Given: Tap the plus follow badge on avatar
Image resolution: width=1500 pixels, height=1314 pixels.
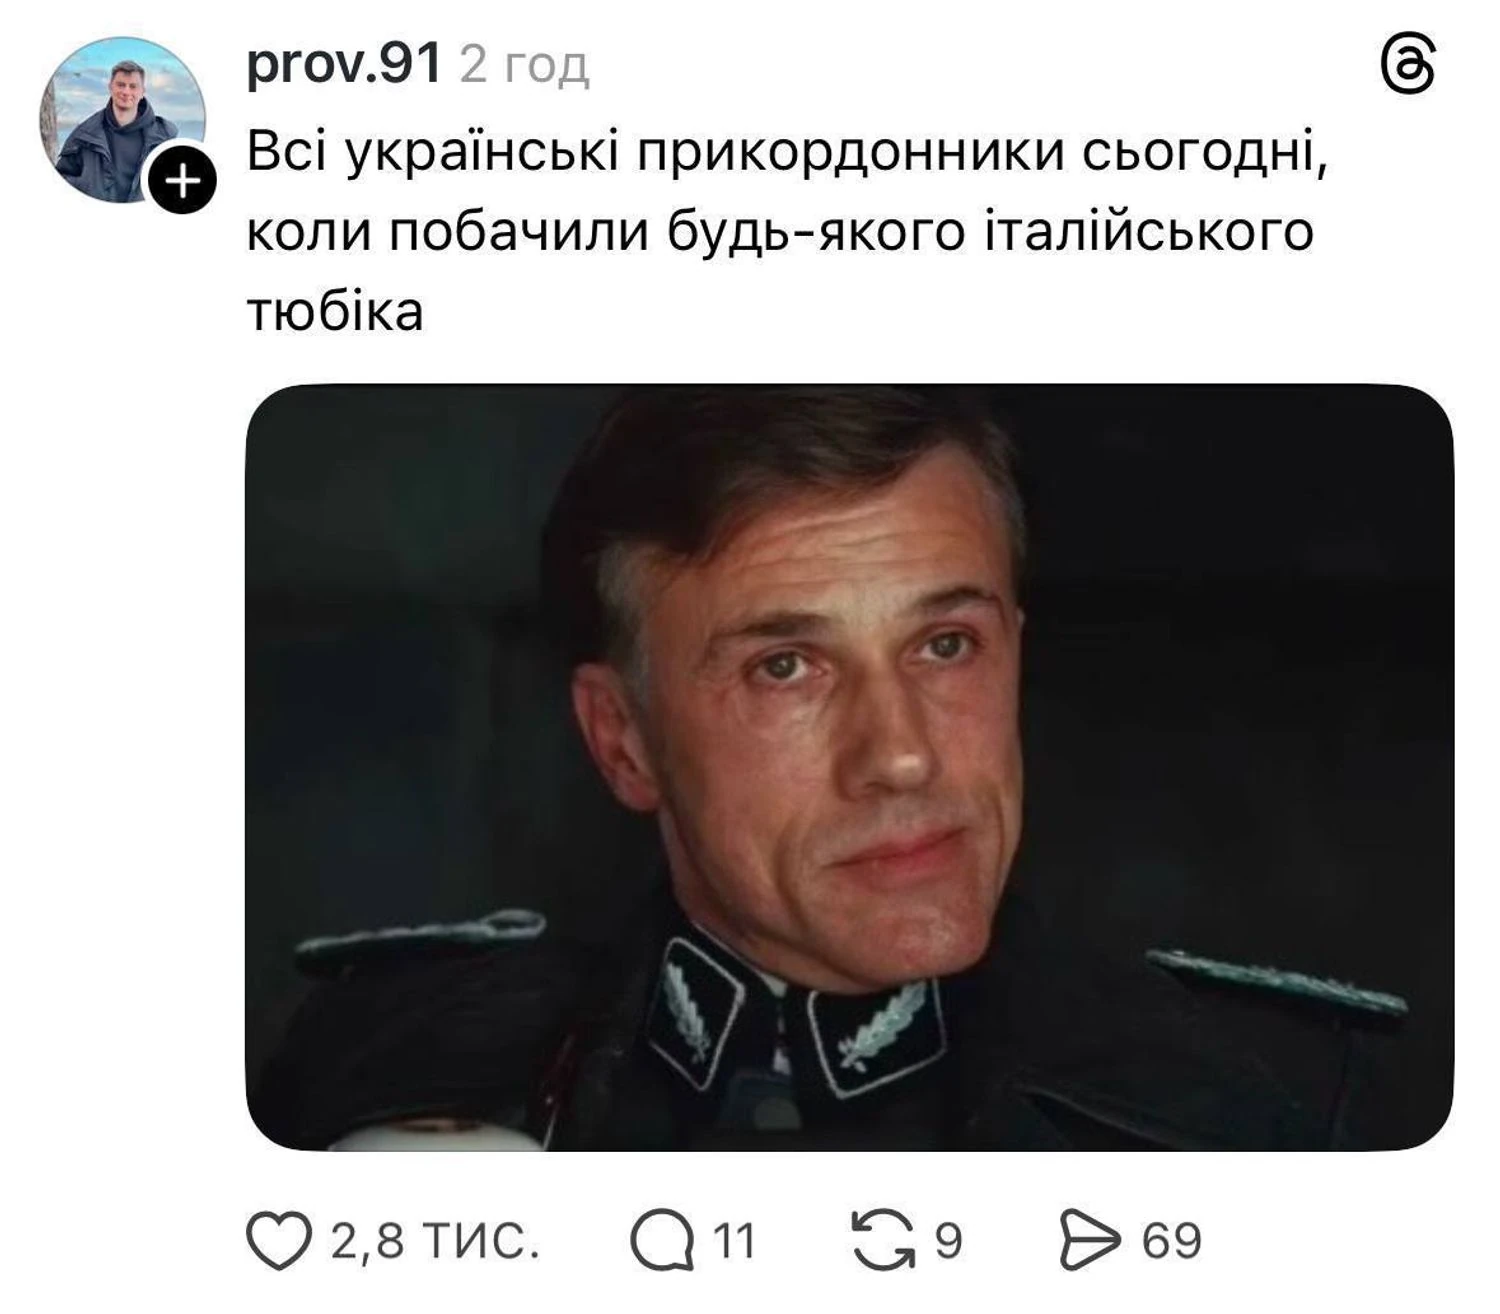Looking at the screenshot, I should 182,182.
